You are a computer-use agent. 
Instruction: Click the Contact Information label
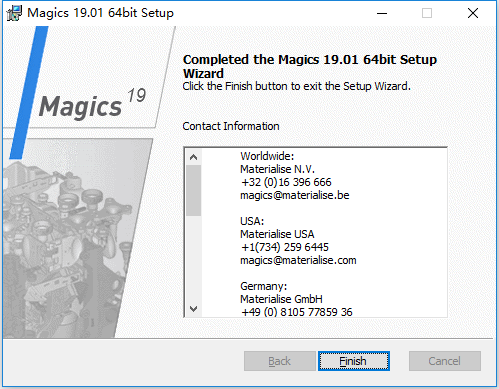tap(231, 126)
